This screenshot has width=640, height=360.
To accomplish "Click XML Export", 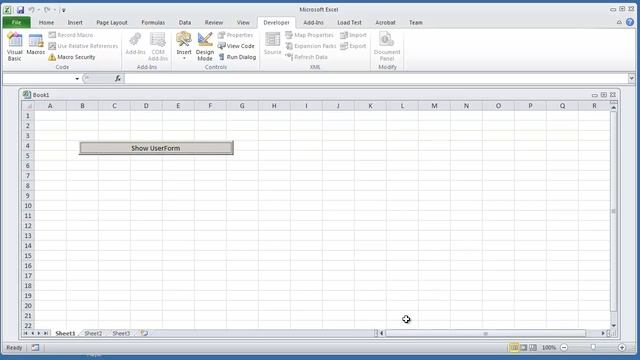I will [x=353, y=46].
